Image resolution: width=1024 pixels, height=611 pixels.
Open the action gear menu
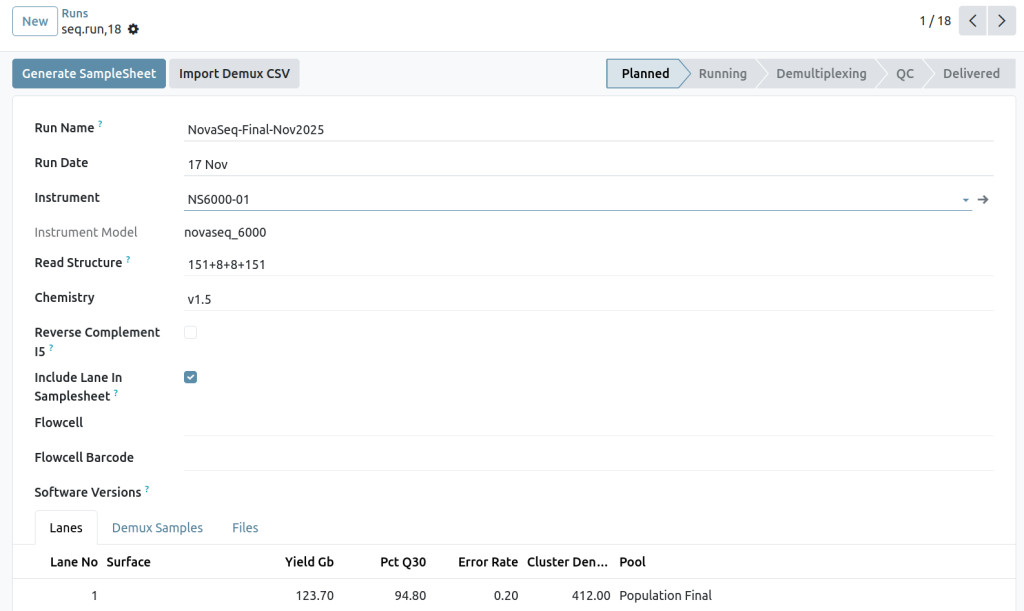click(x=133, y=29)
